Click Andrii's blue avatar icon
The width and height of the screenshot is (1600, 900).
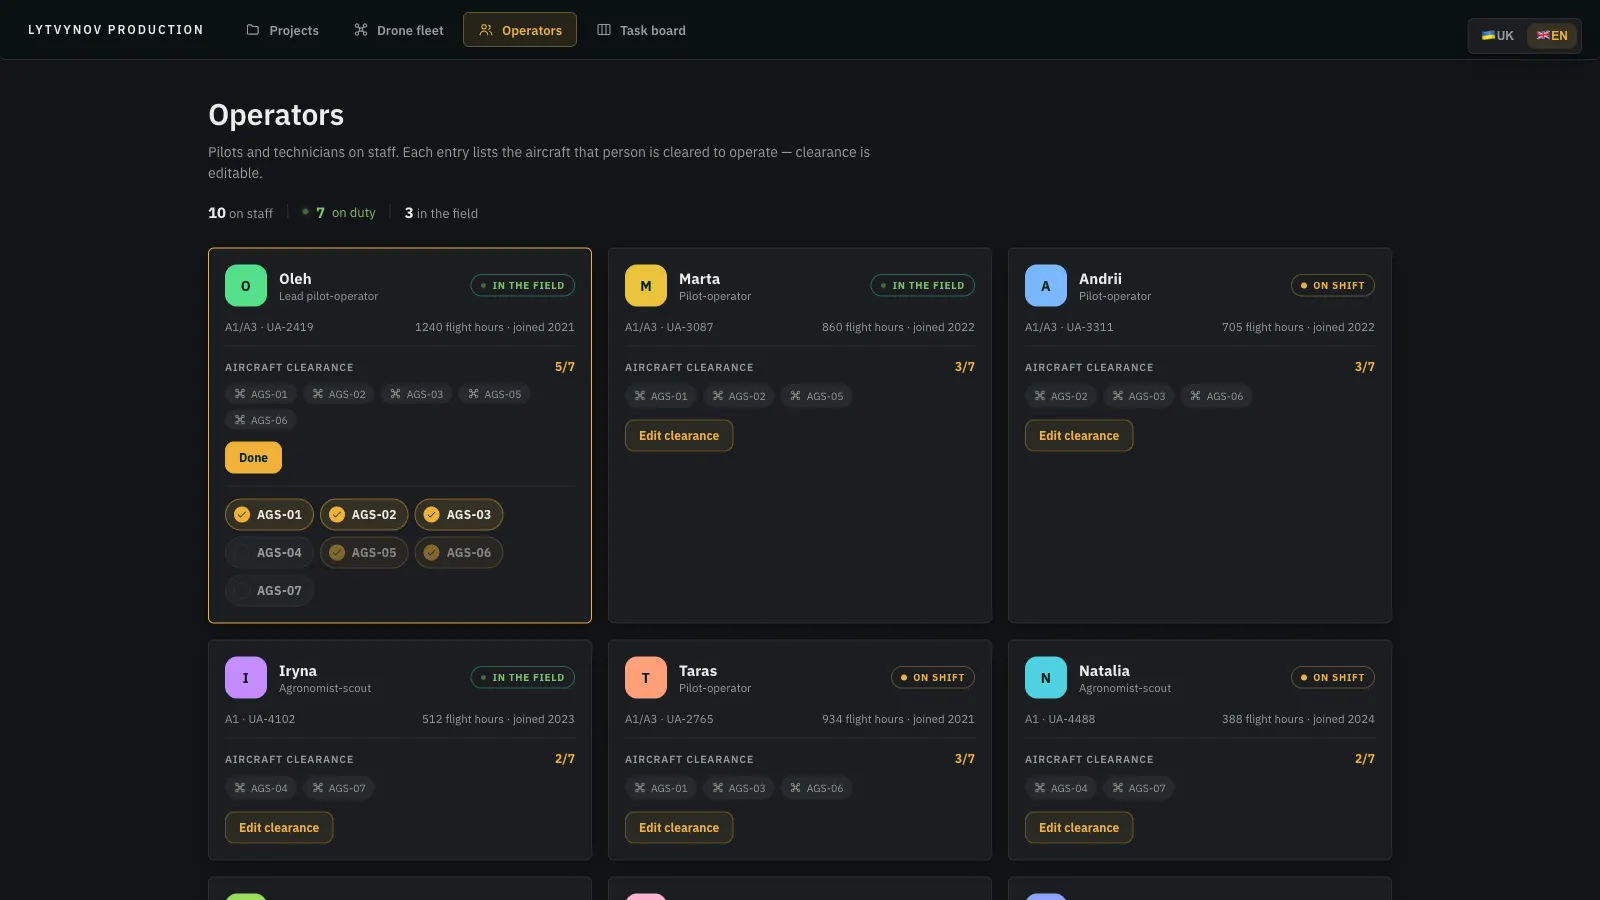click(1046, 286)
